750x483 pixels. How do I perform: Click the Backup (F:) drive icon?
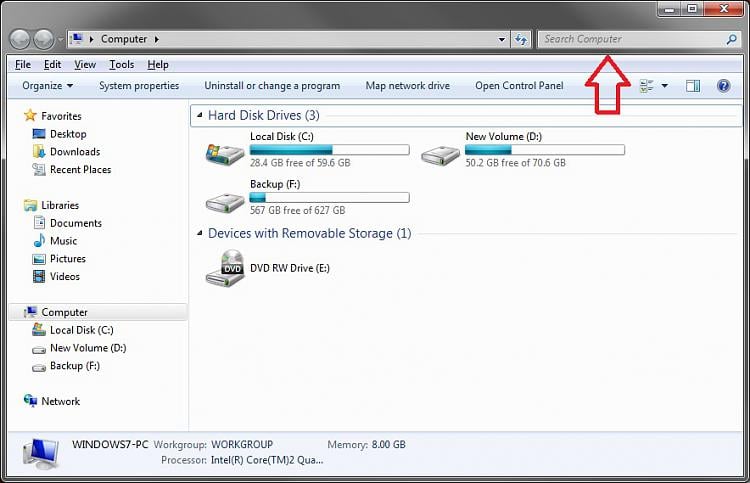(x=225, y=203)
